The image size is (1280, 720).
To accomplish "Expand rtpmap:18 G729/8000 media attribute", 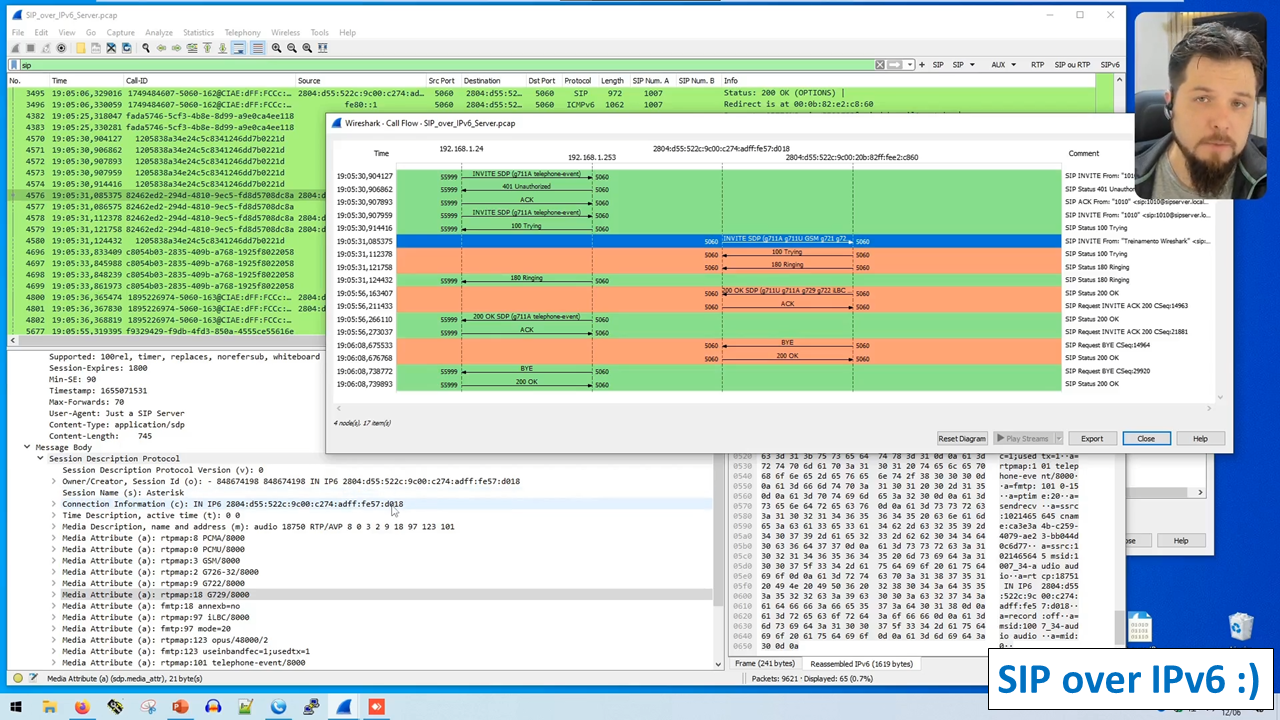I will click(x=54, y=594).
